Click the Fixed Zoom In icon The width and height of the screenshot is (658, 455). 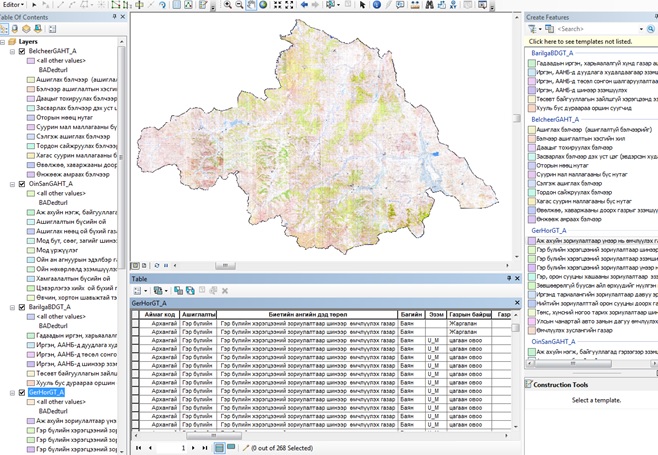(277, 5)
